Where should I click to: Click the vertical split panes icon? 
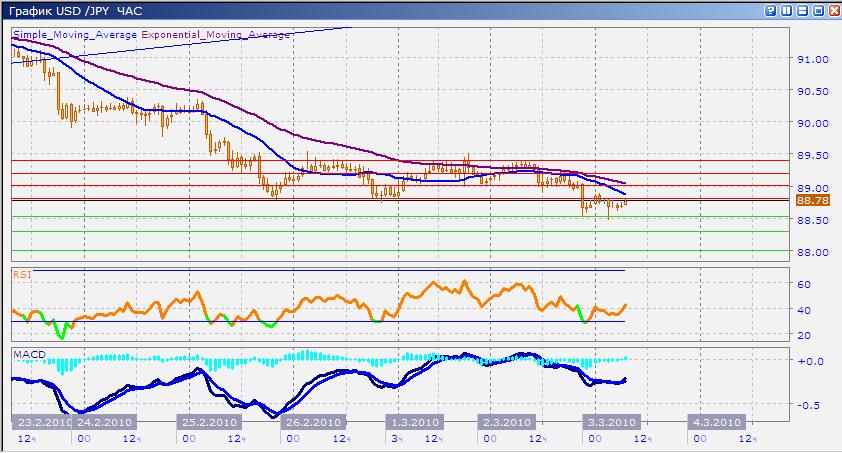[x=786, y=10]
